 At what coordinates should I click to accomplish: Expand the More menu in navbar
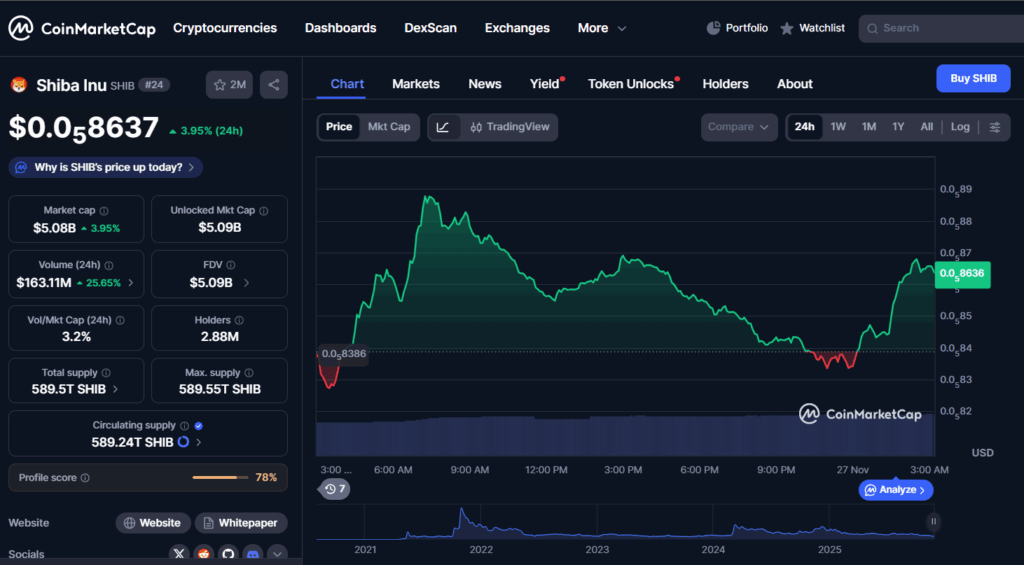point(602,28)
